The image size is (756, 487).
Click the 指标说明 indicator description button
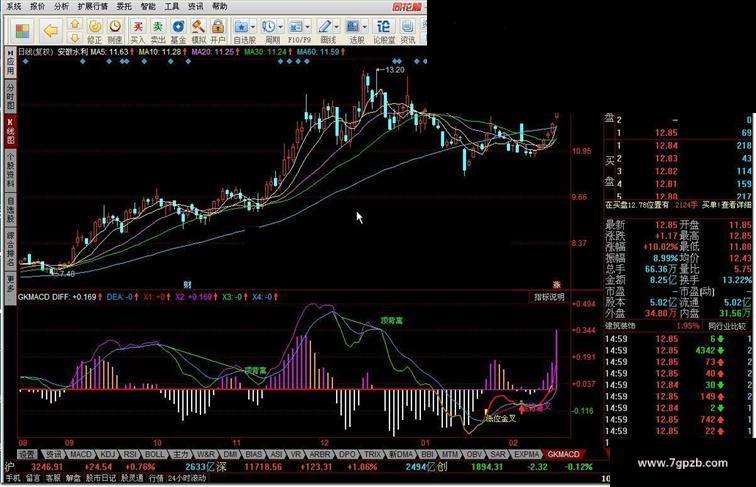coord(549,297)
